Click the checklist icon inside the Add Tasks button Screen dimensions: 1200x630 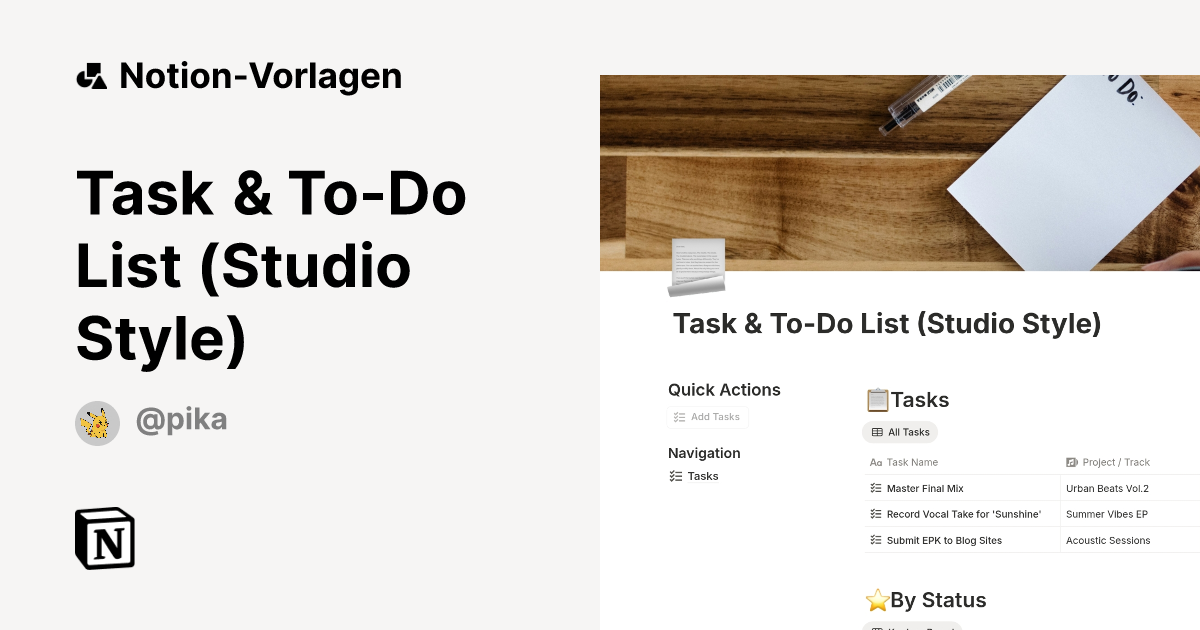[x=679, y=417]
